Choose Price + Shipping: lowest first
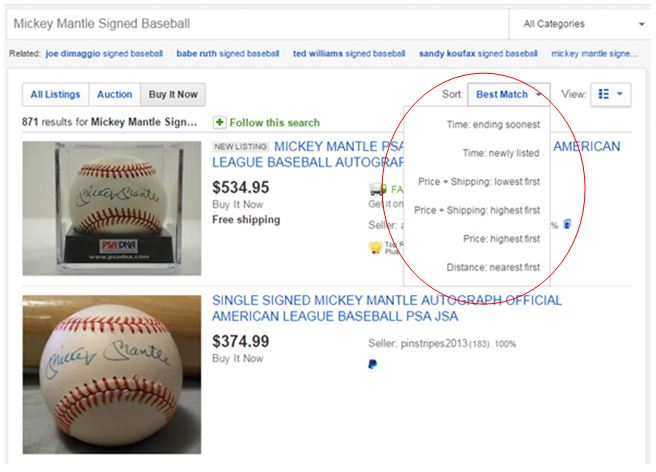 (479, 182)
